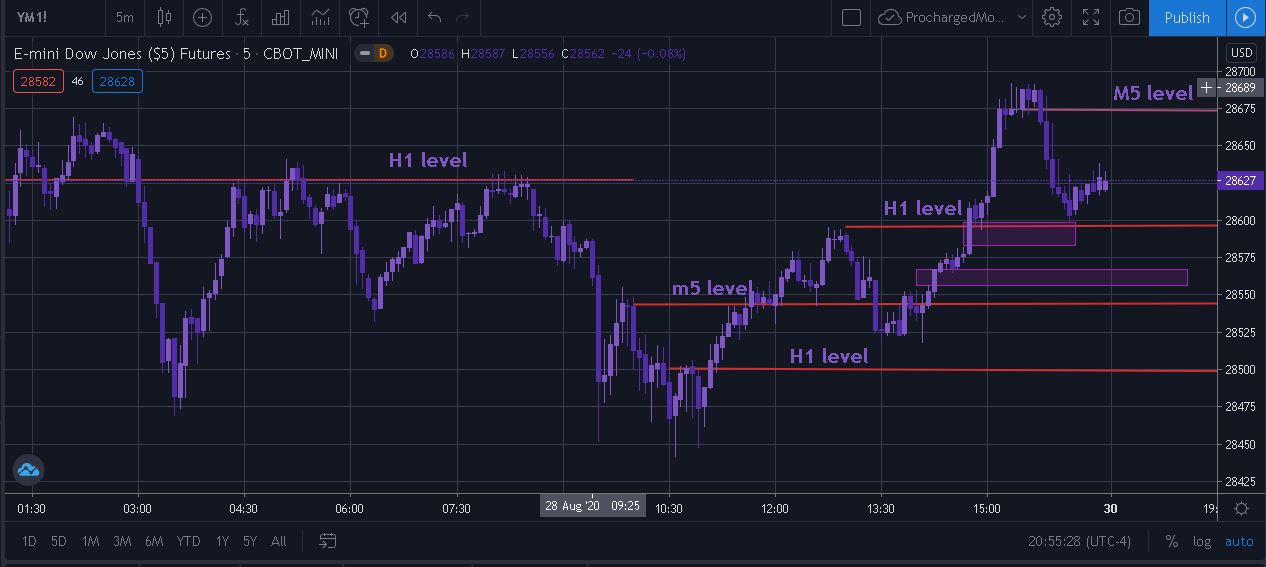Click the blue Publish button
The width and height of the screenshot is (1266, 567).
point(1187,17)
